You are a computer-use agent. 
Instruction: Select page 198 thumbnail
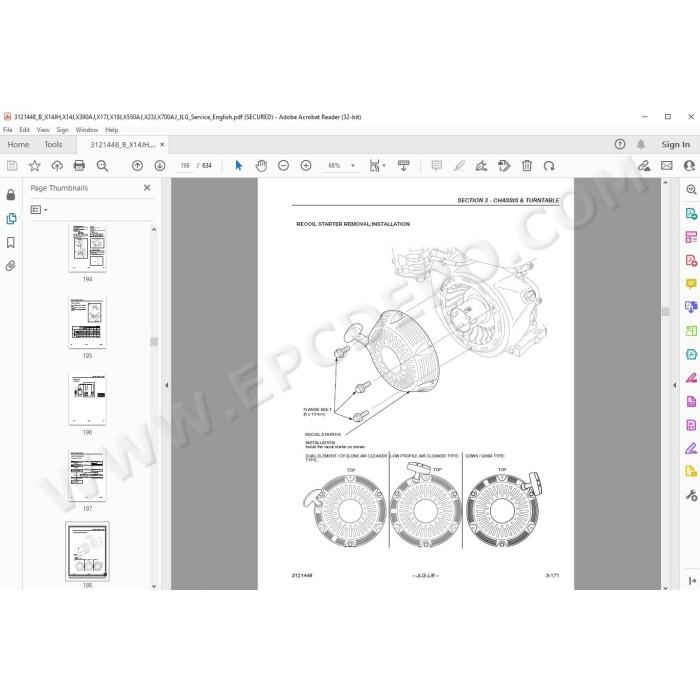pyautogui.click(x=87, y=551)
